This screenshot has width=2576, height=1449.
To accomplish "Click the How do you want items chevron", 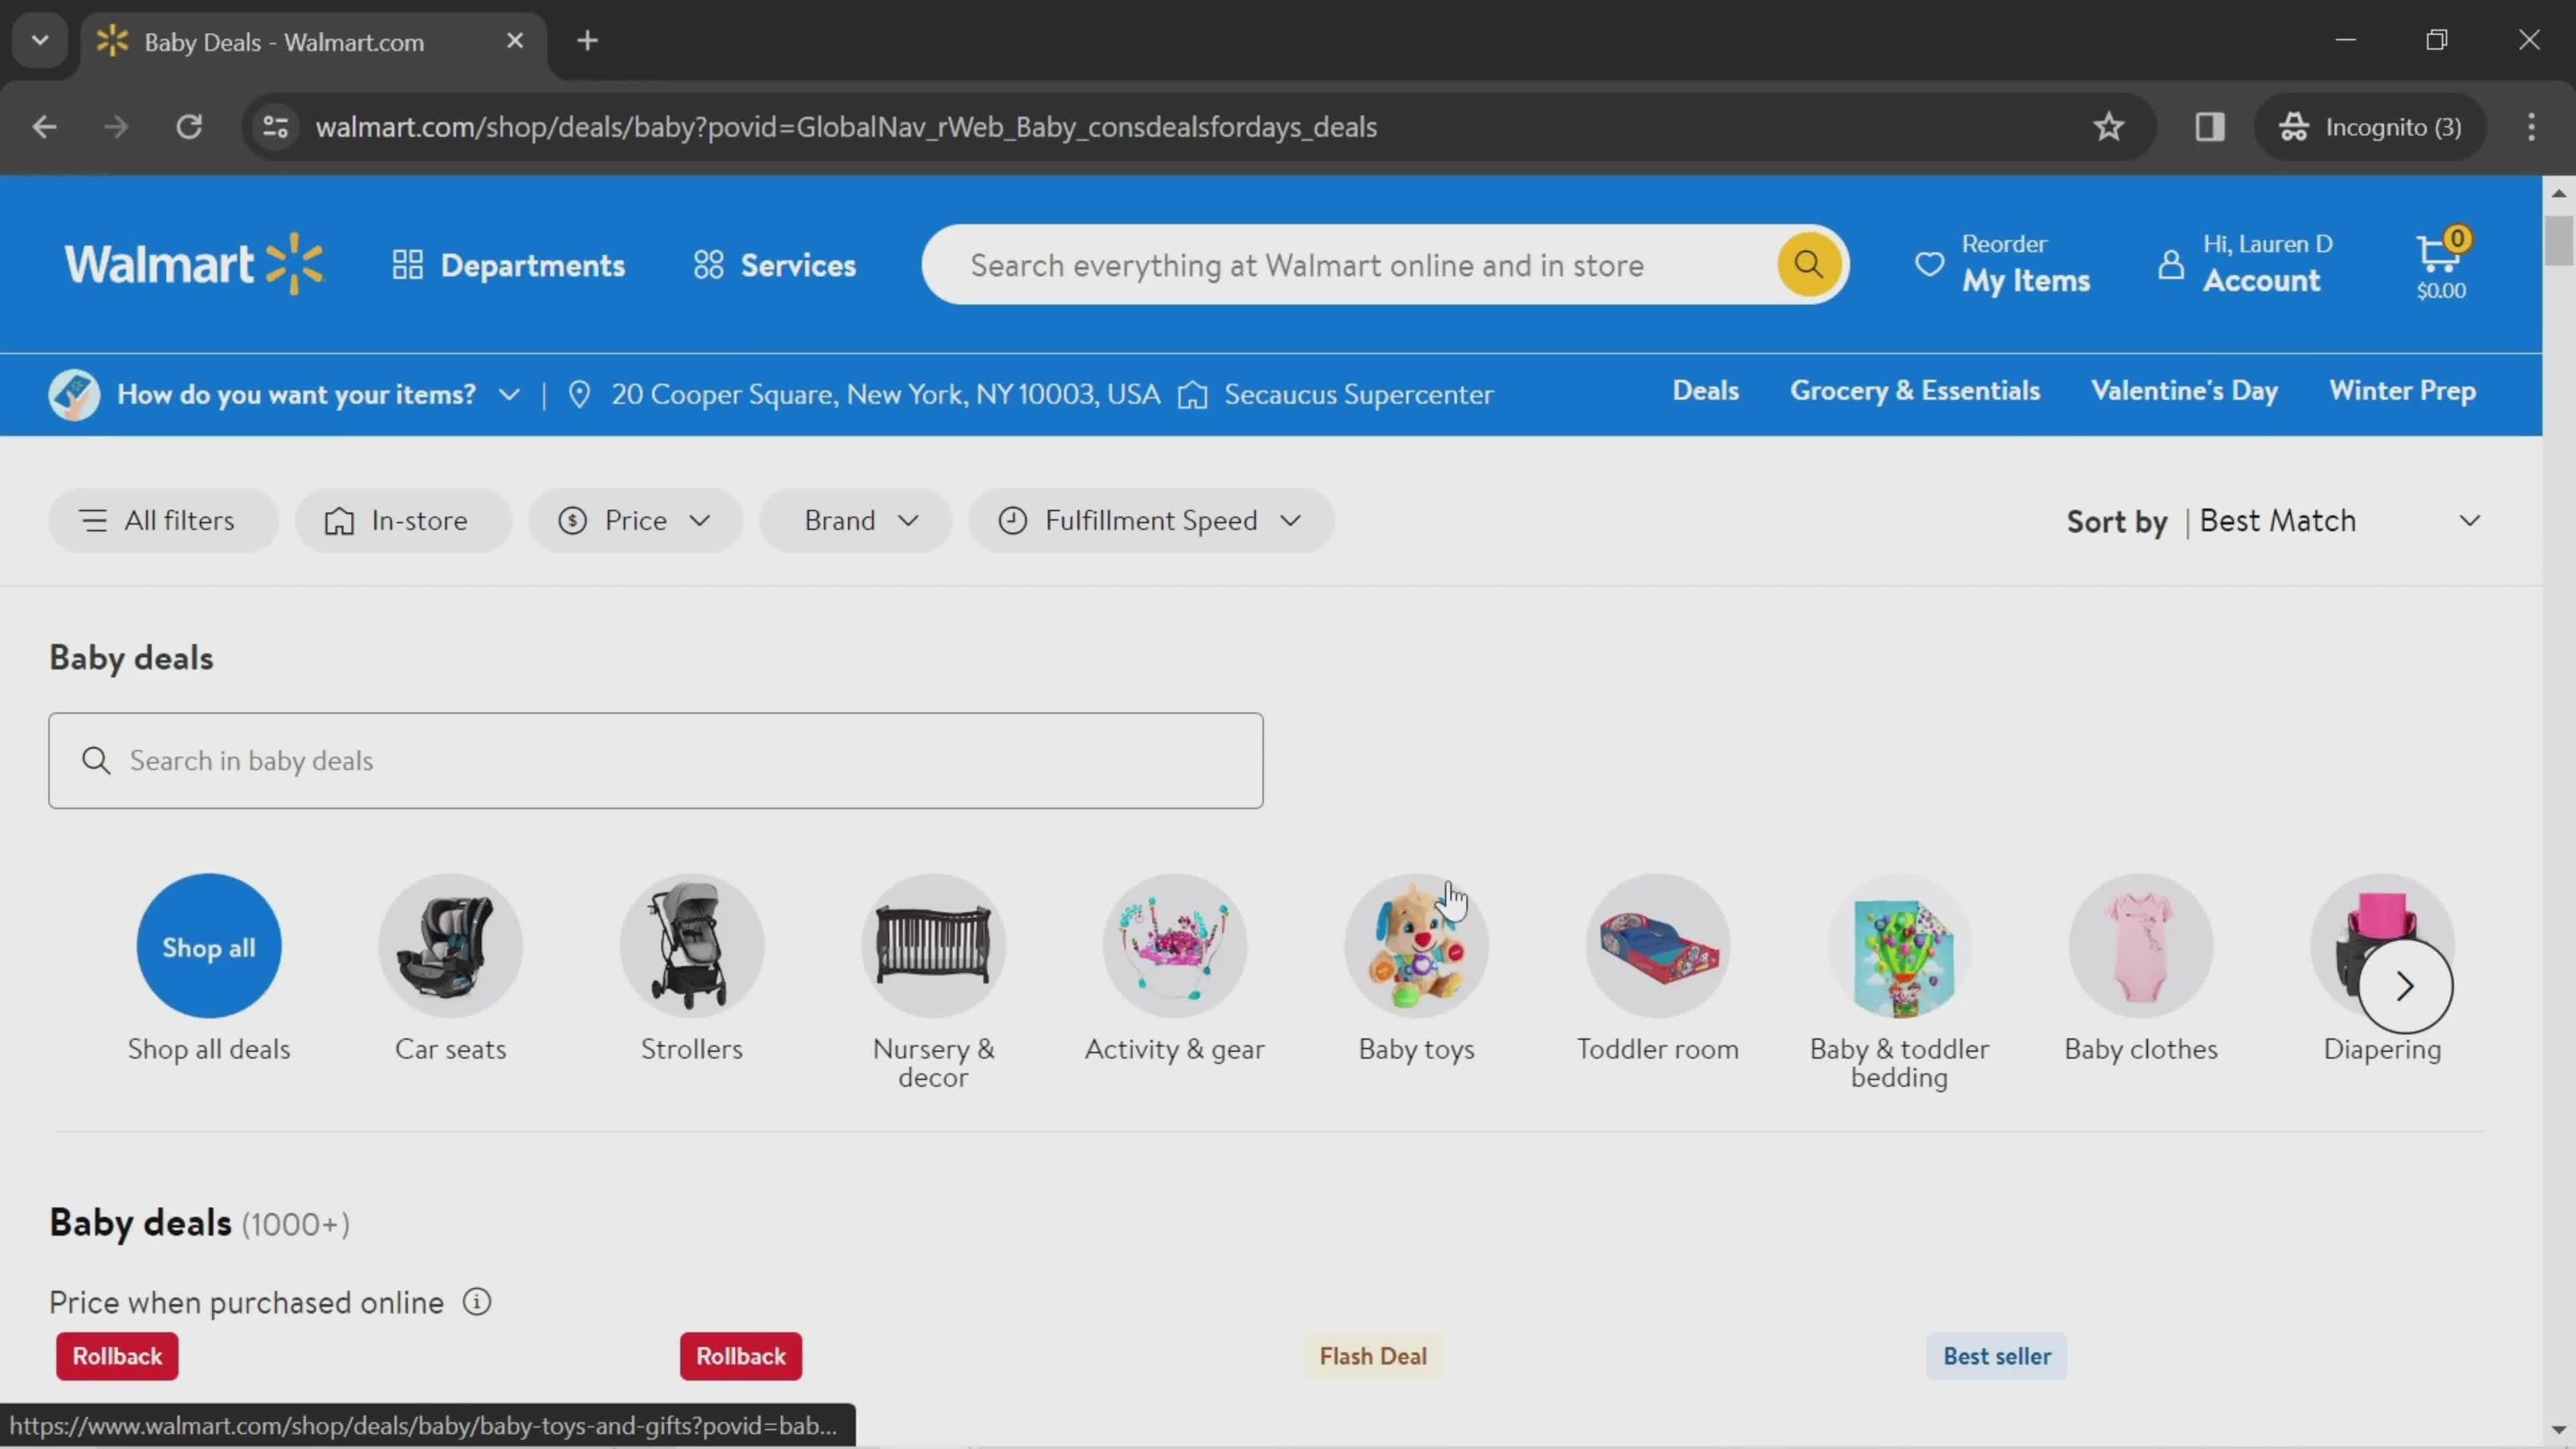I will click(510, 392).
